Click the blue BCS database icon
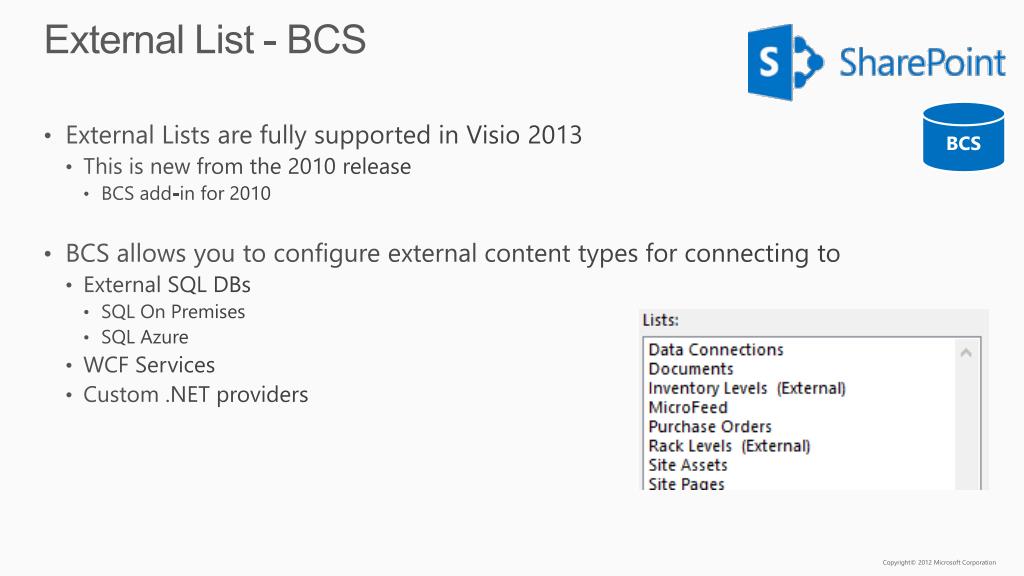1024x576 pixels. [963, 137]
